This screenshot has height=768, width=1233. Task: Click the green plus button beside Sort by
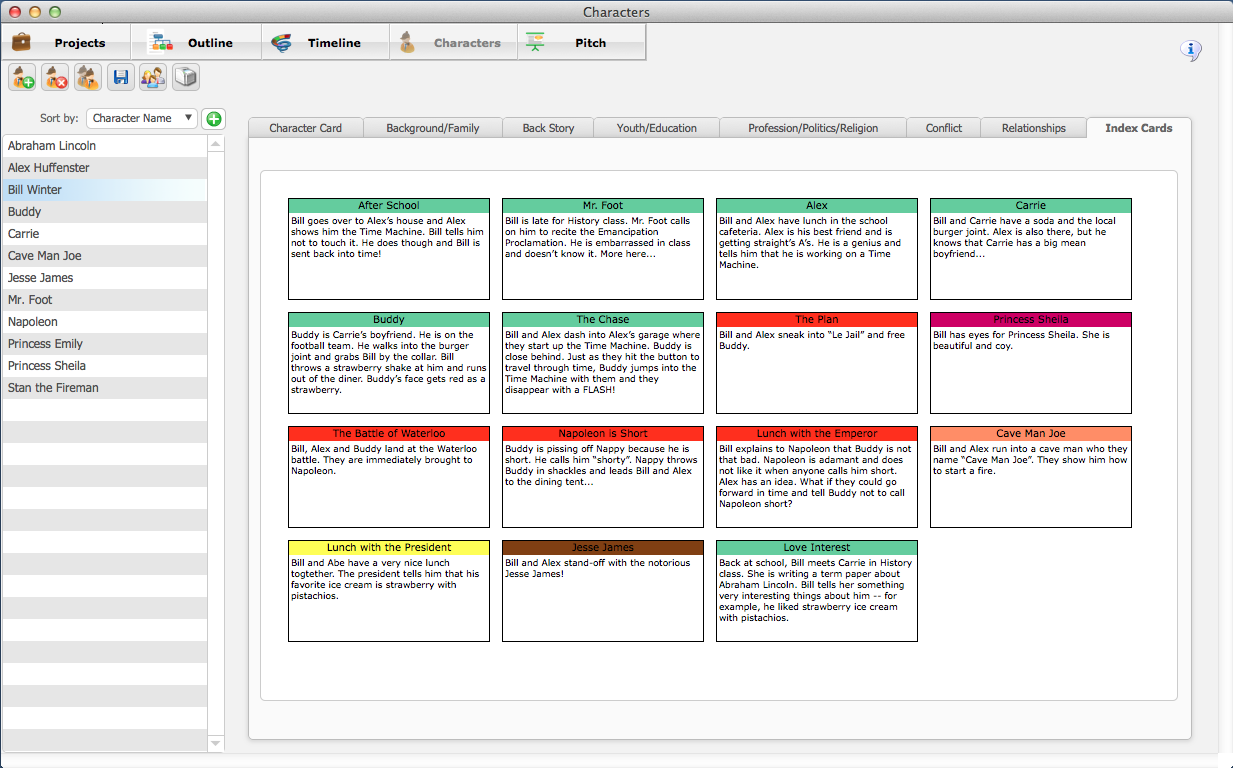pyautogui.click(x=213, y=118)
